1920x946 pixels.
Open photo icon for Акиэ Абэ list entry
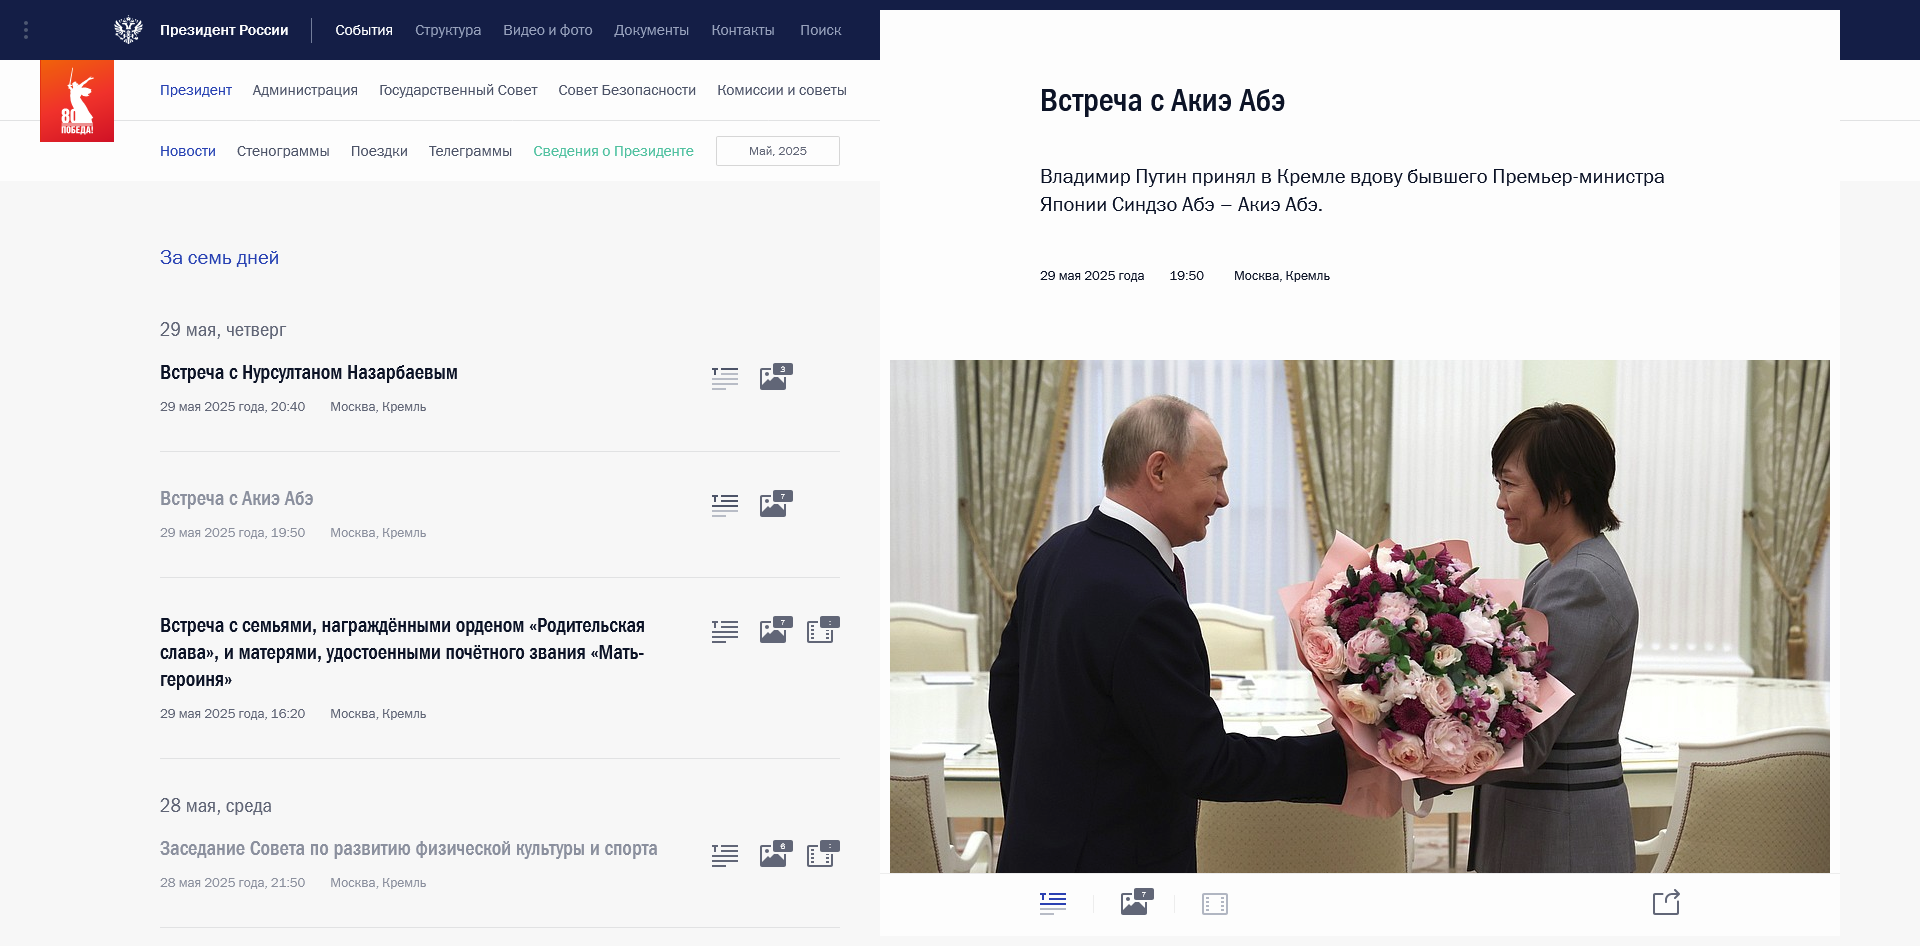(776, 503)
